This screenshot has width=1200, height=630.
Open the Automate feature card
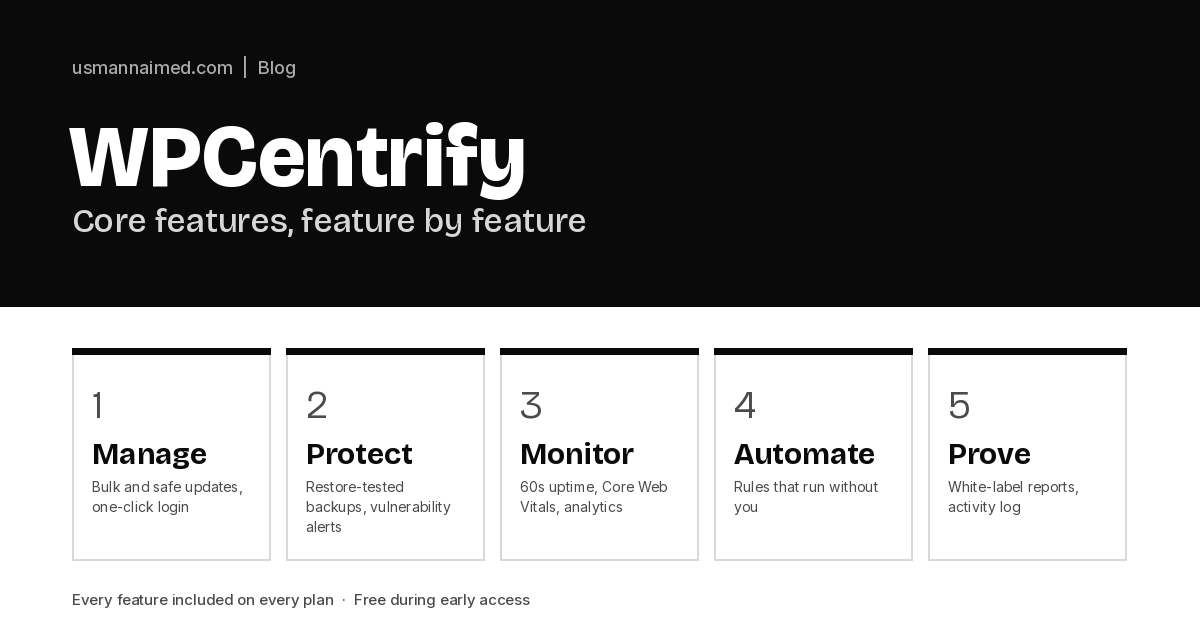(x=813, y=454)
